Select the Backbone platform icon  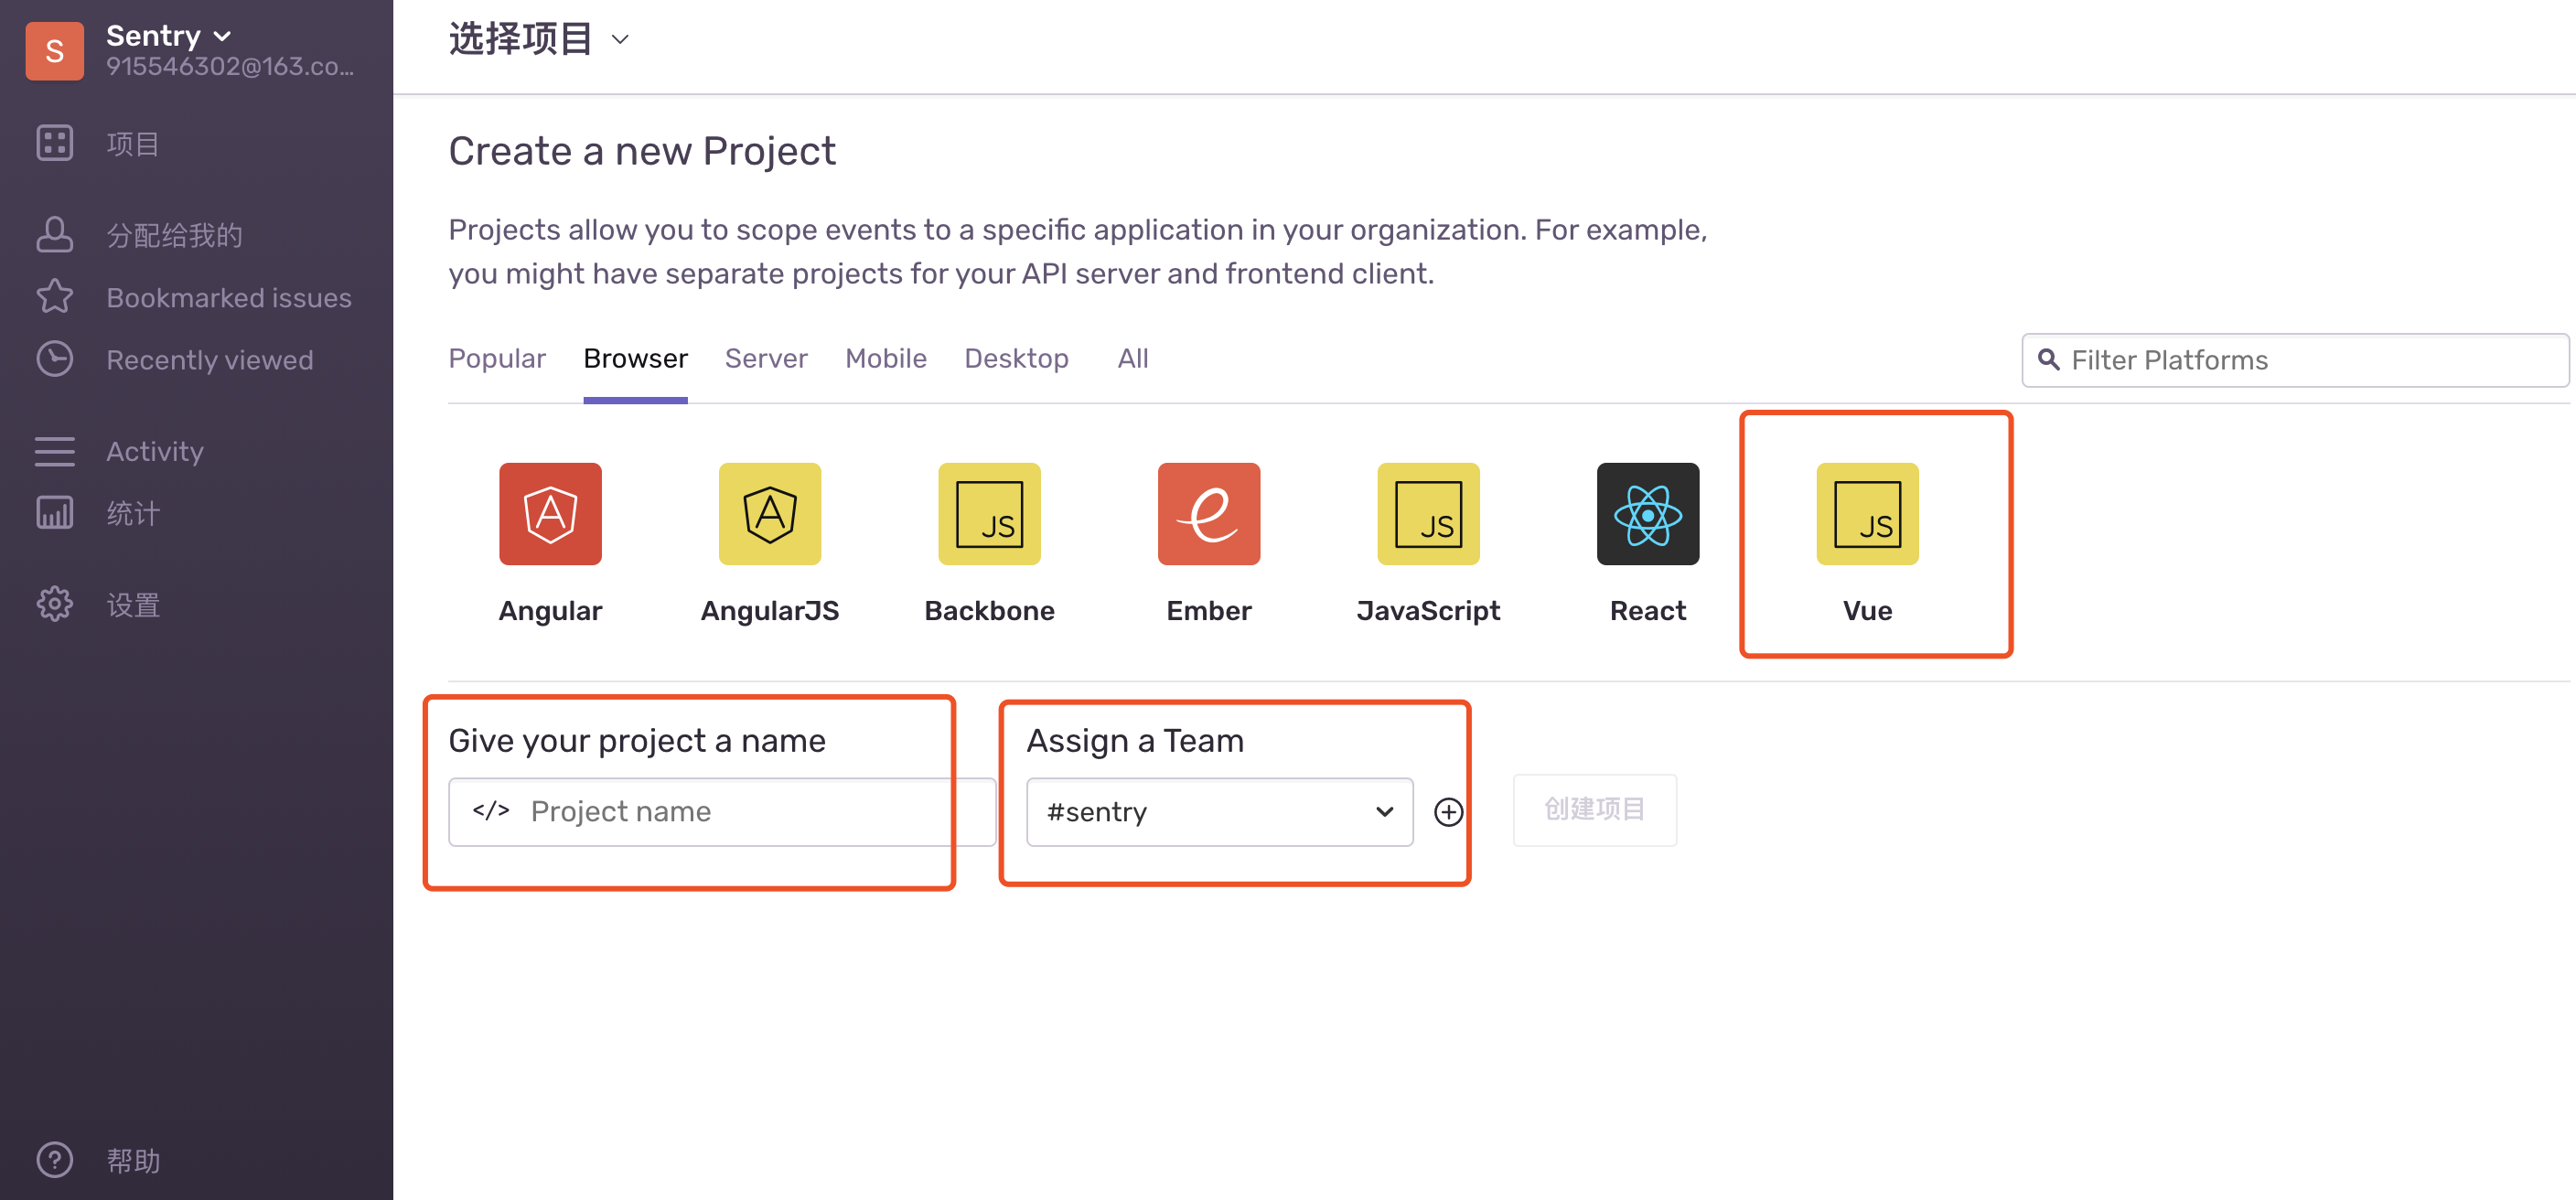[x=989, y=514]
